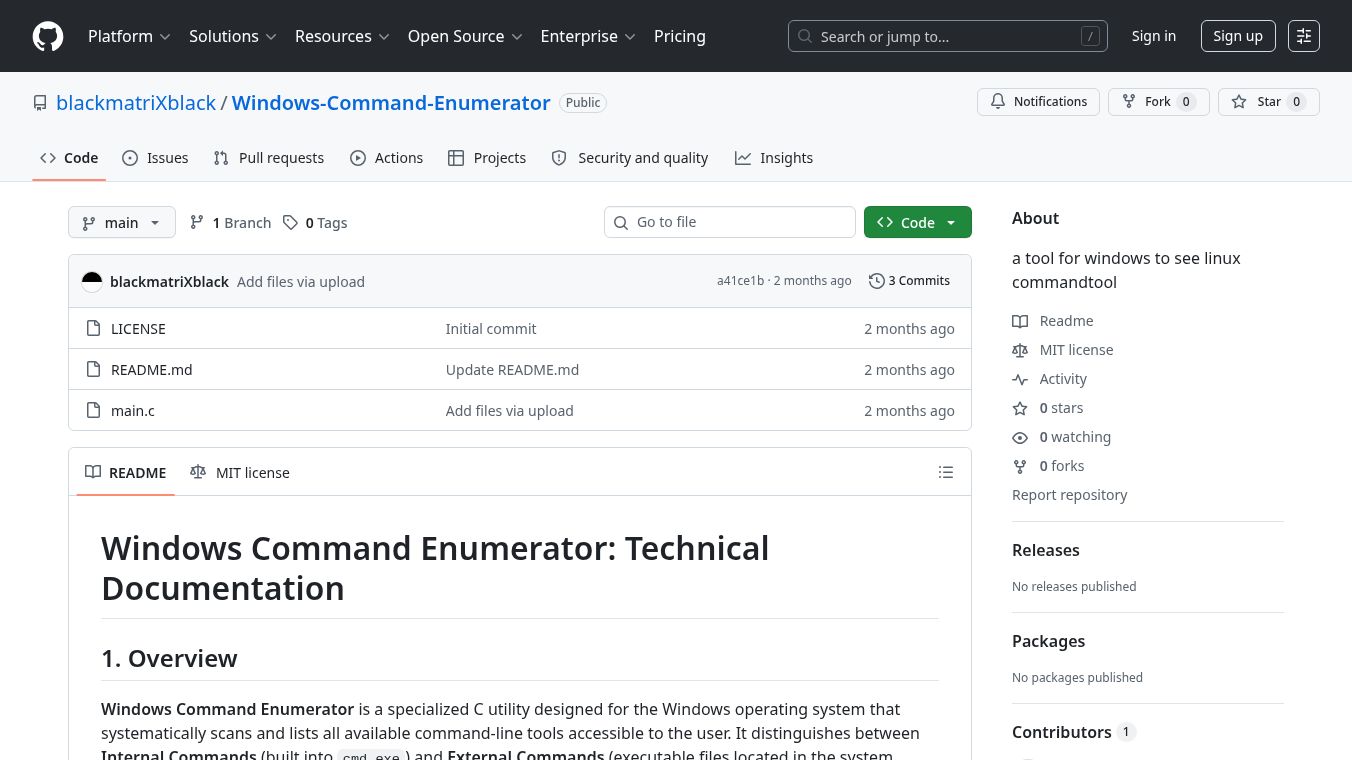Click the Sign up button
This screenshot has width=1352, height=760.
tap(1238, 36)
